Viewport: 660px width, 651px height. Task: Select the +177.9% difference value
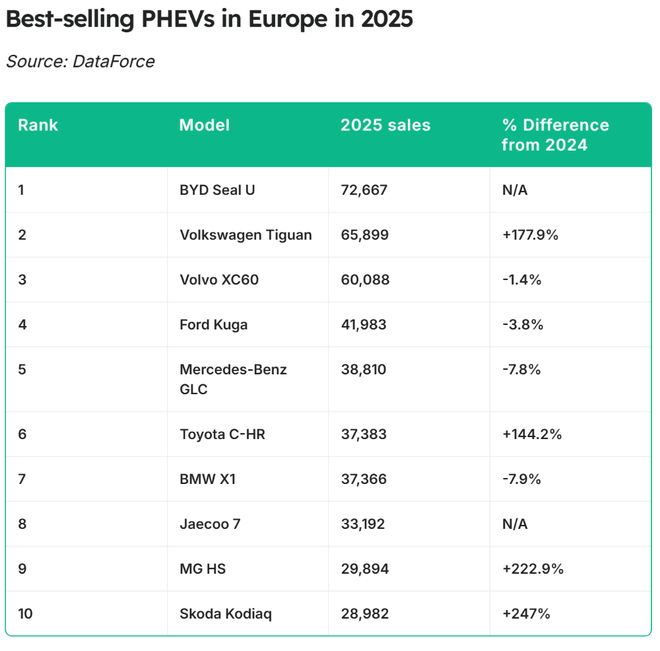(533, 235)
